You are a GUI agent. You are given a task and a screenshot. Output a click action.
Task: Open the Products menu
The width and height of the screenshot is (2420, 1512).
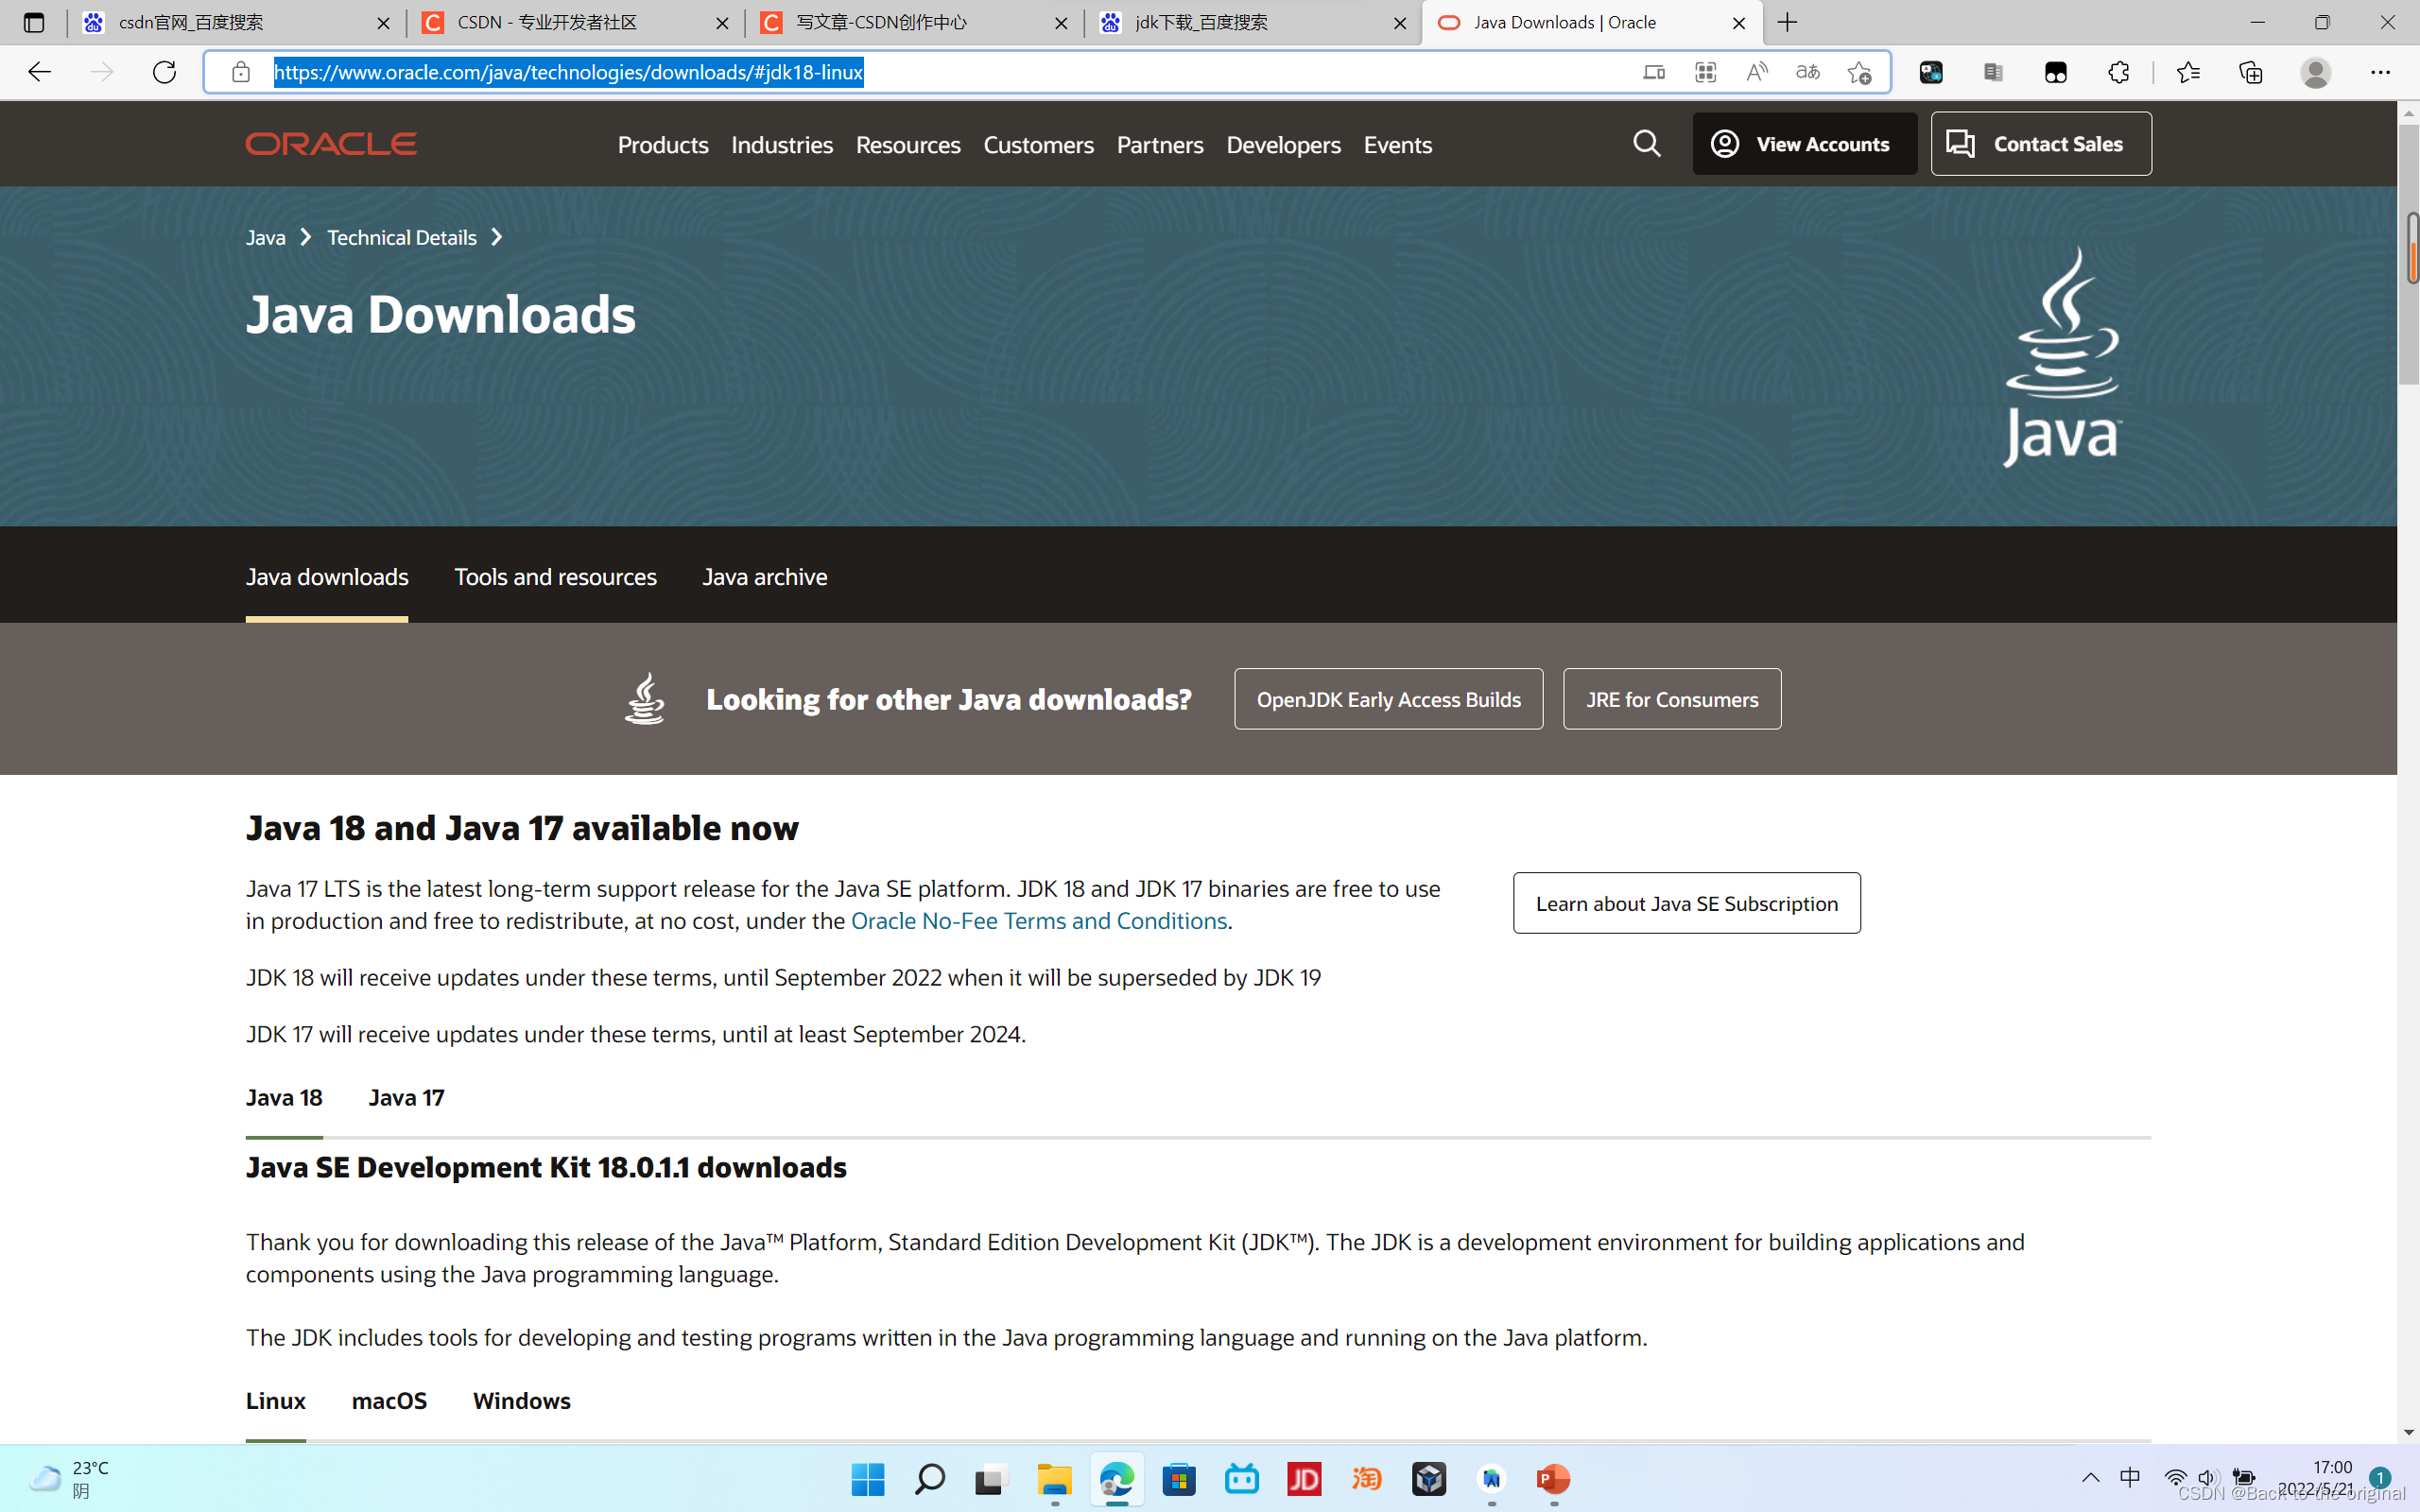pyautogui.click(x=663, y=145)
